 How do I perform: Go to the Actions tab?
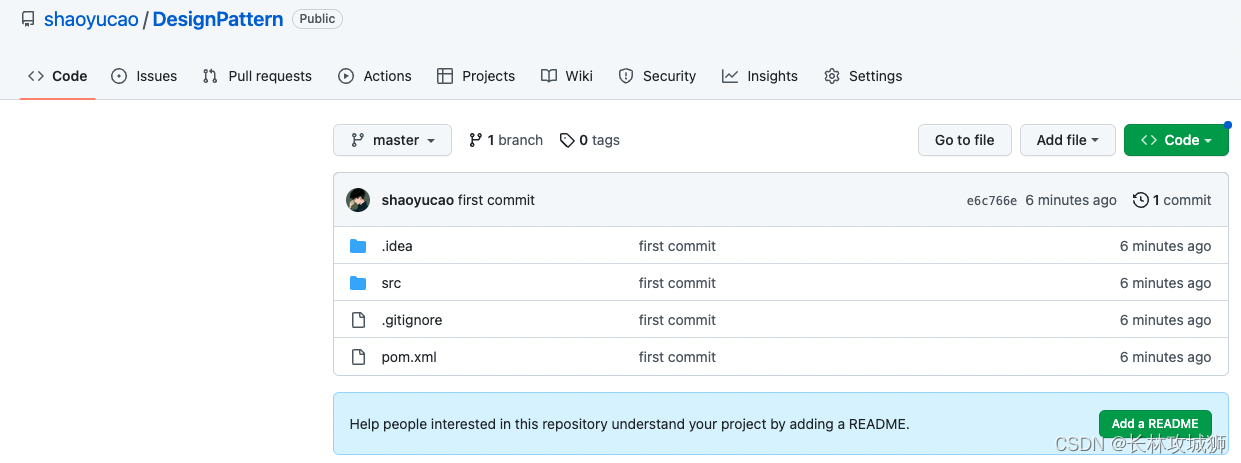(x=375, y=76)
